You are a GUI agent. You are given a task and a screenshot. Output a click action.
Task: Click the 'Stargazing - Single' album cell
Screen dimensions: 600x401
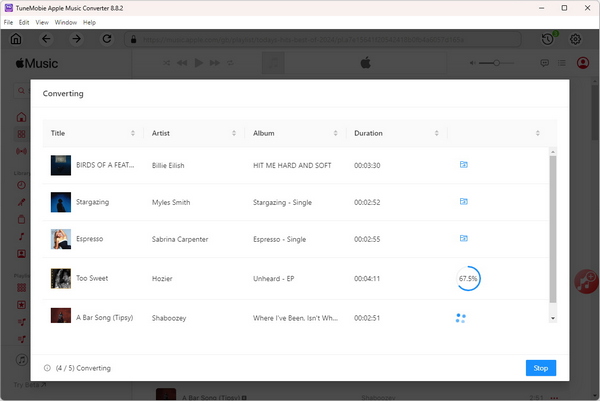pyautogui.click(x=282, y=202)
